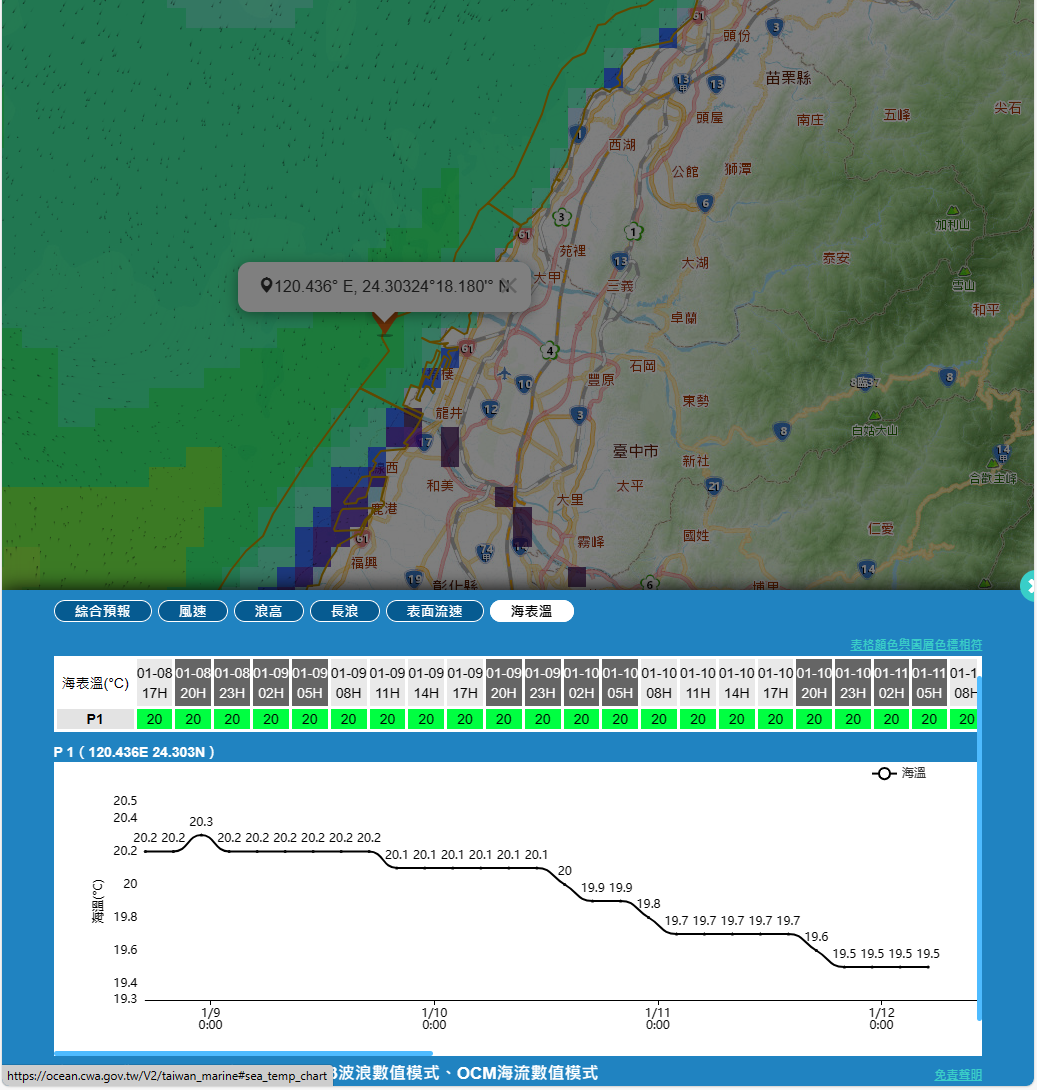Image resolution: width=1037 pixels, height=1090 pixels.
Task: Click the 加利山 mountain icon
Action: click(x=953, y=211)
